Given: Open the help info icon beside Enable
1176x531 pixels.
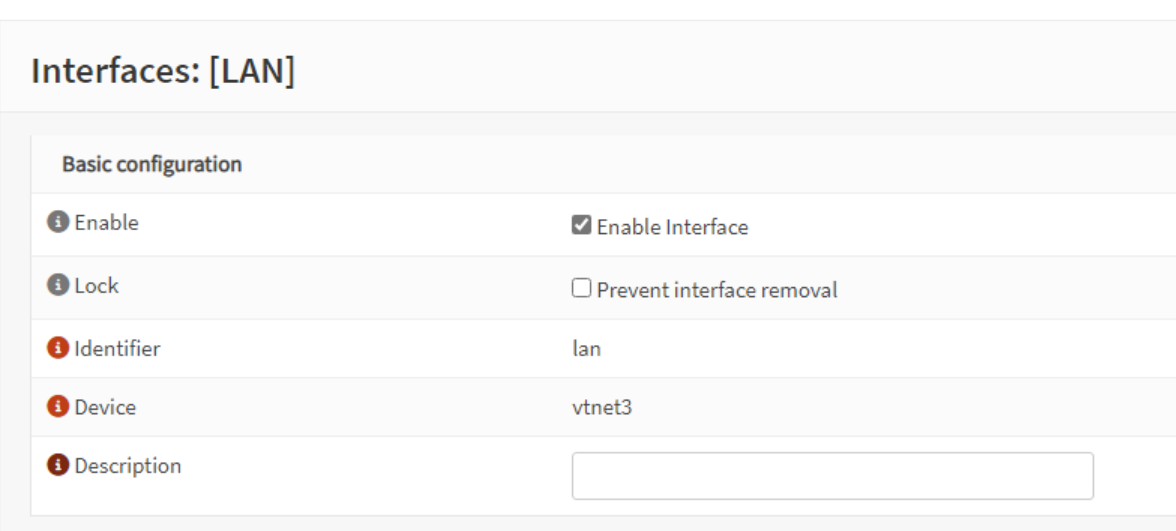Looking at the screenshot, I should click(58, 222).
